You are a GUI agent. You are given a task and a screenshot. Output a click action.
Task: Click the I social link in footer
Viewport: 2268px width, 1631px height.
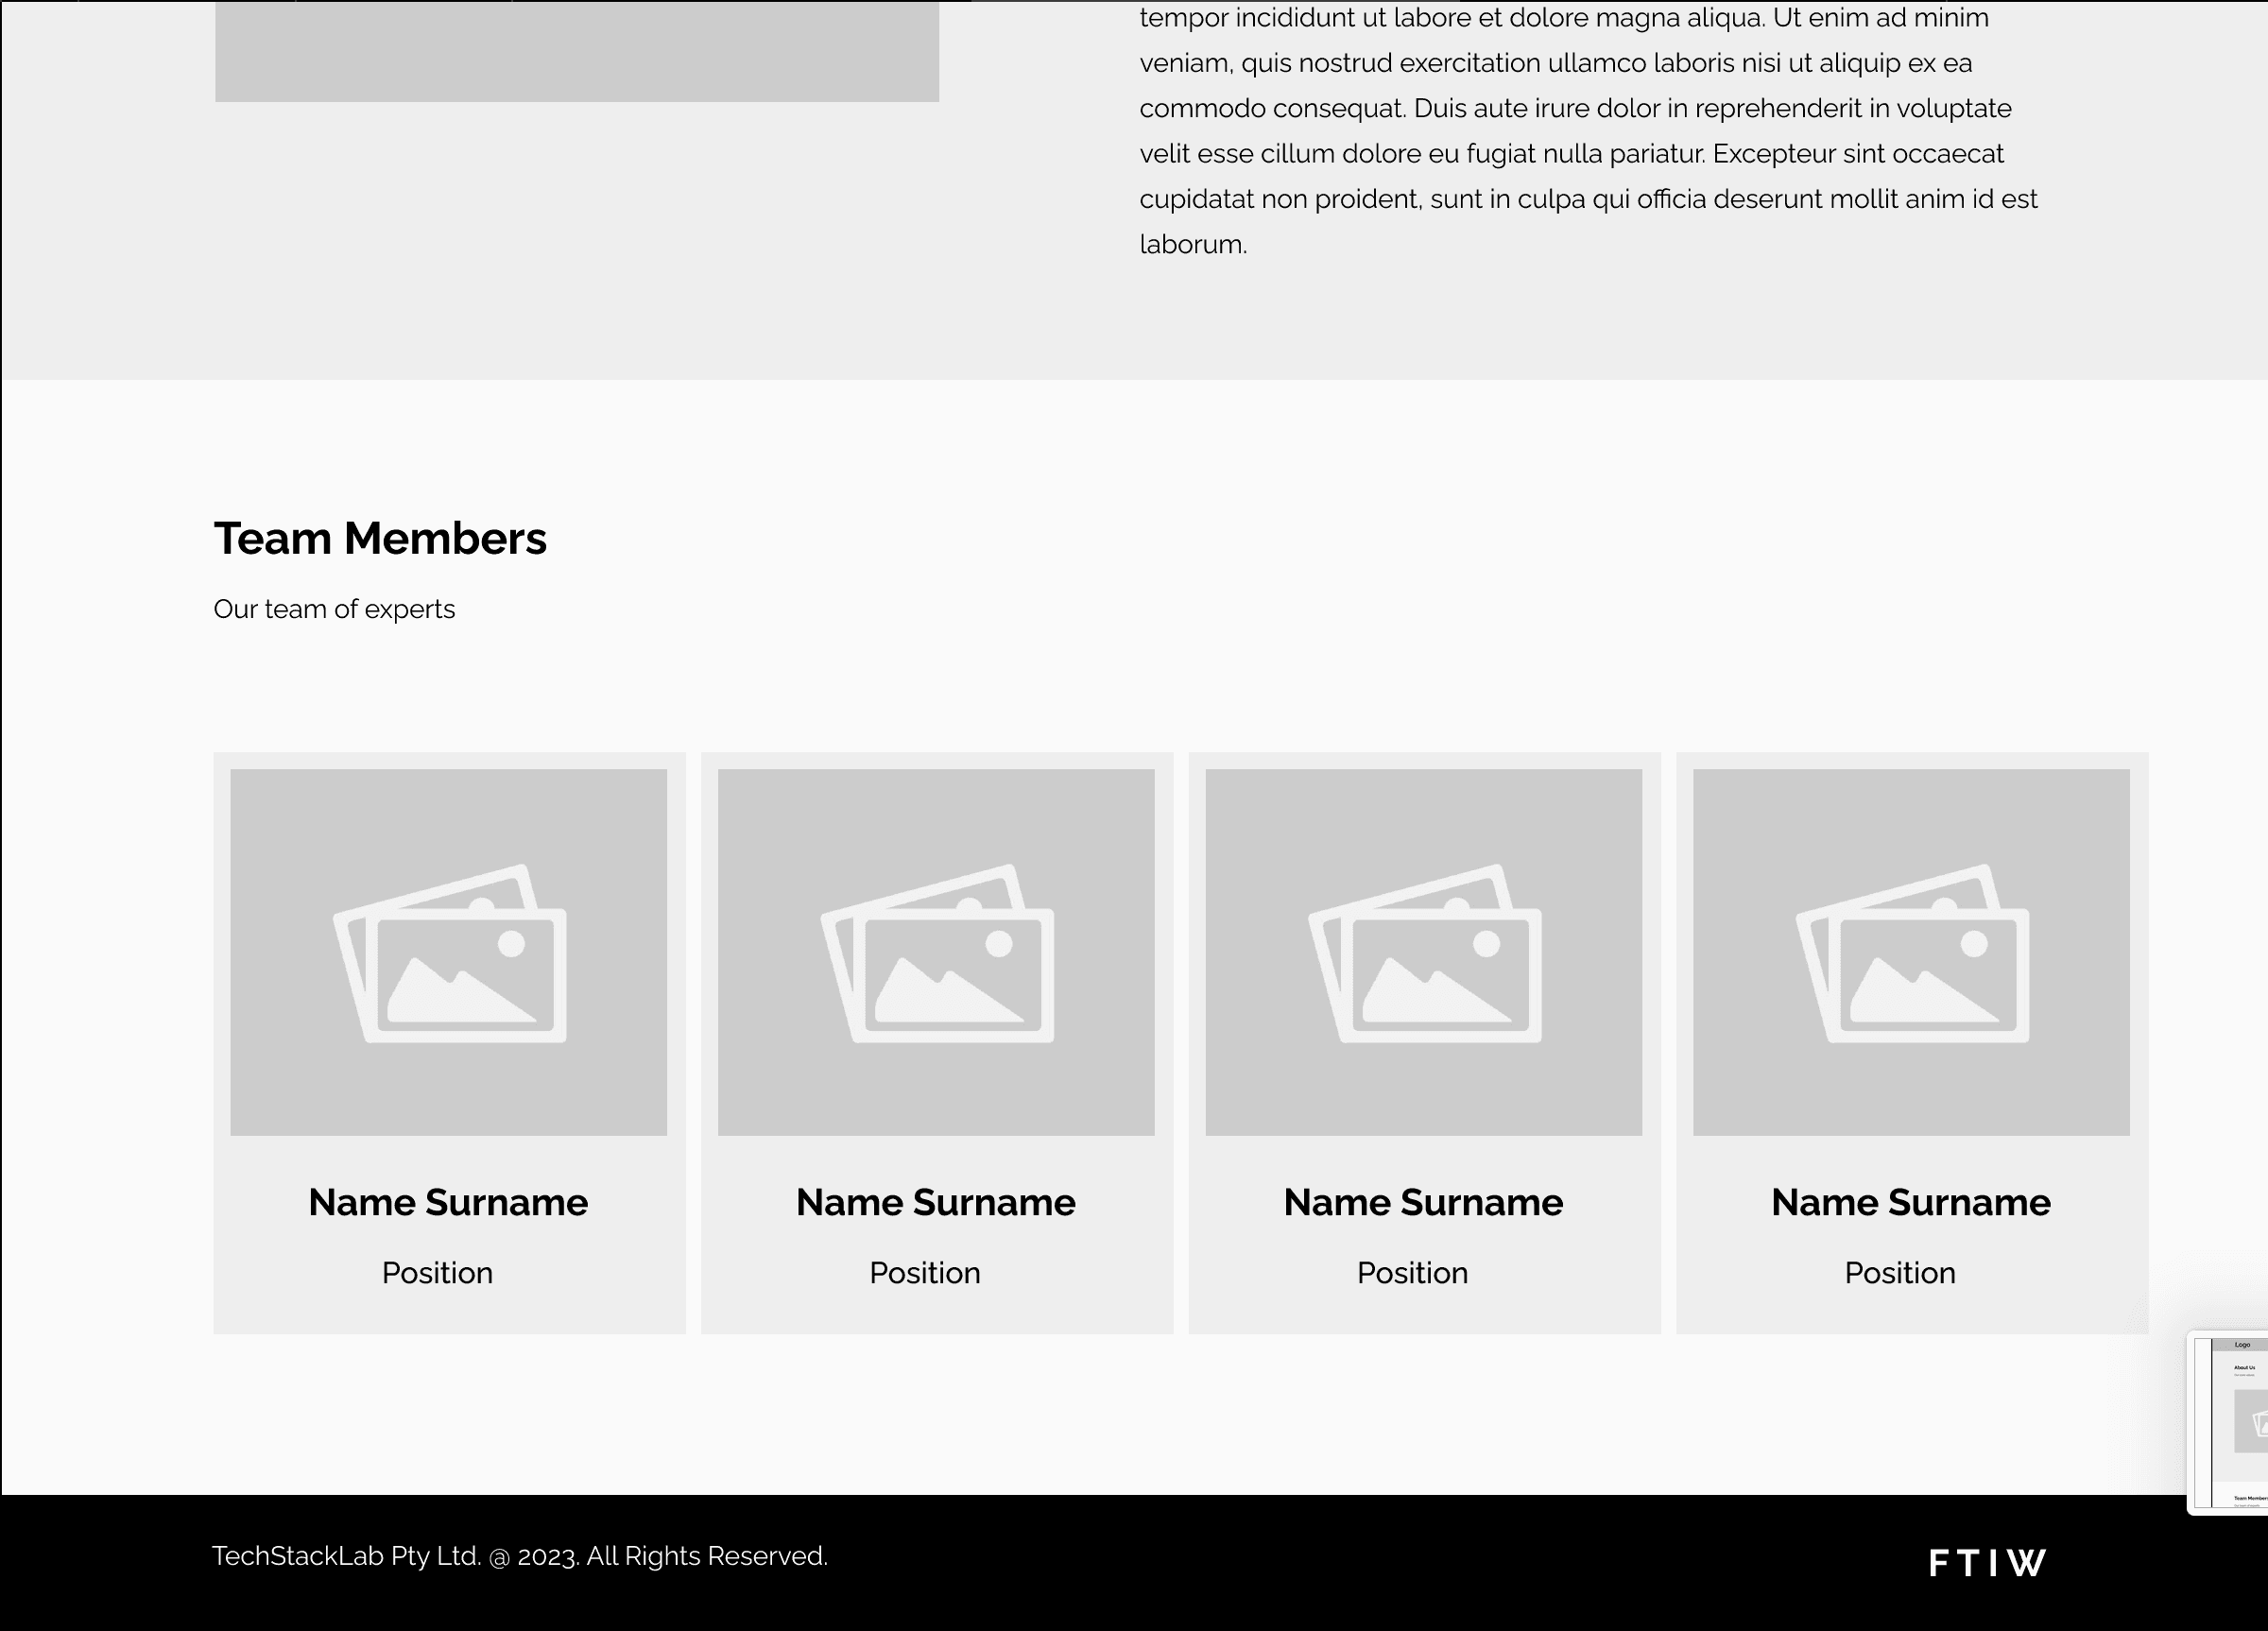tap(1992, 1562)
